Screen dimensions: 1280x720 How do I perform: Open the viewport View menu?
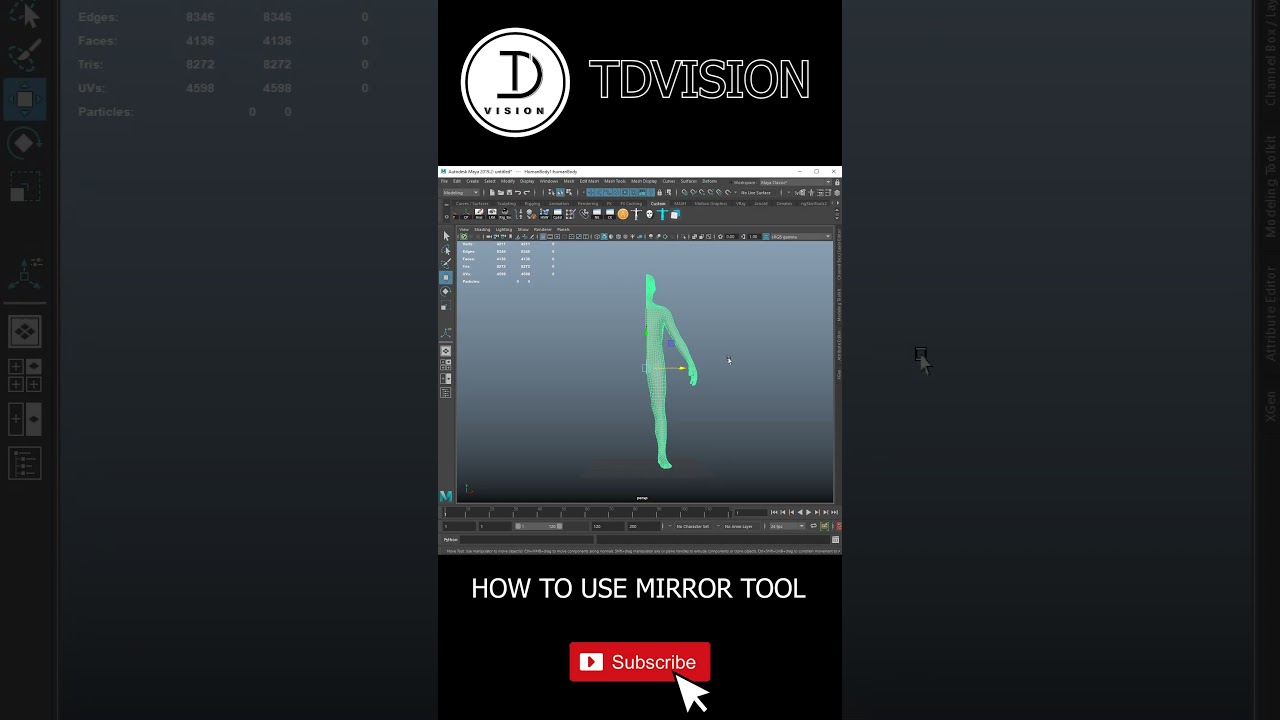[464, 229]
